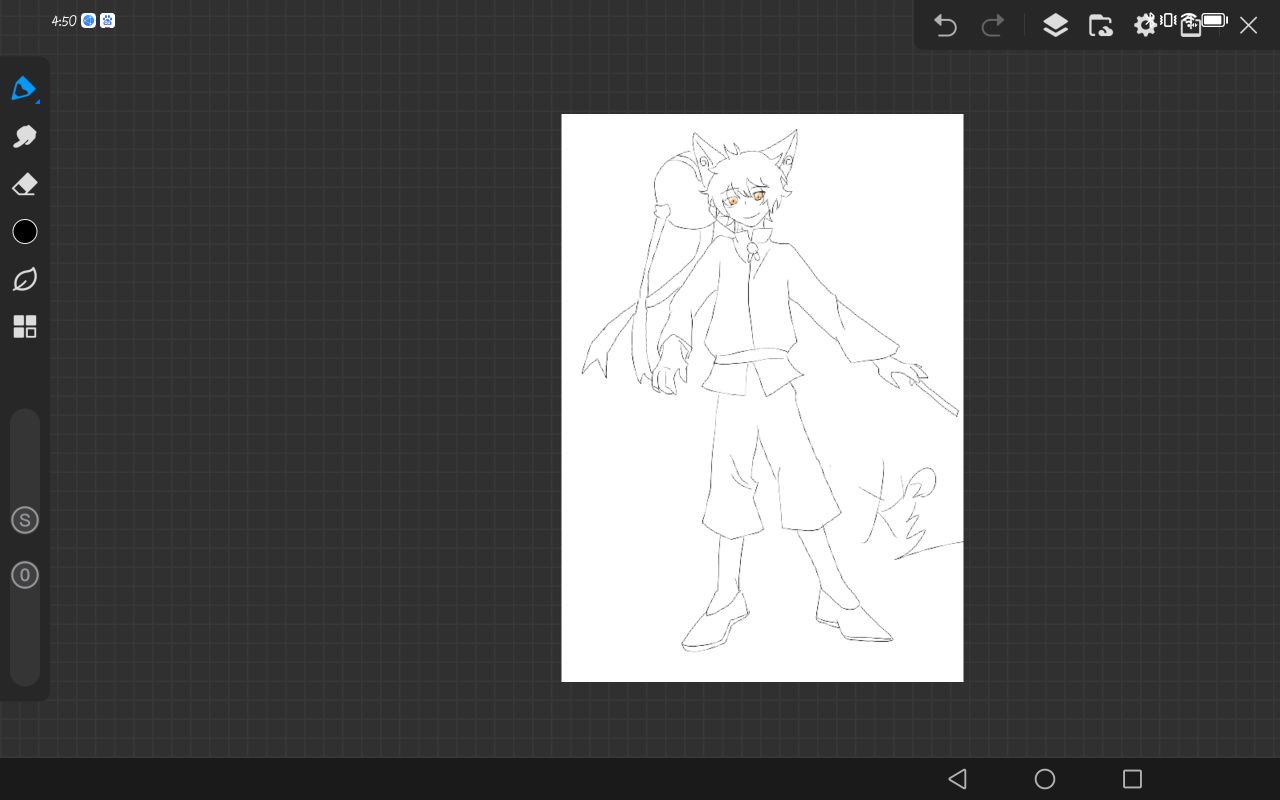1280x800 pixels.
Task: Open the cloud folder gallery
Action: pyautogui.click(x=1100, y=26)
